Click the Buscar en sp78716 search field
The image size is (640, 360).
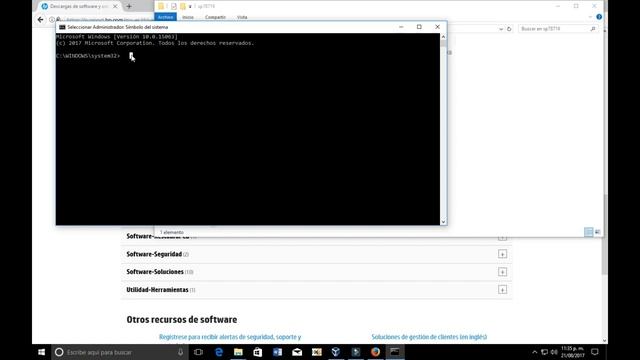(558, 29)
